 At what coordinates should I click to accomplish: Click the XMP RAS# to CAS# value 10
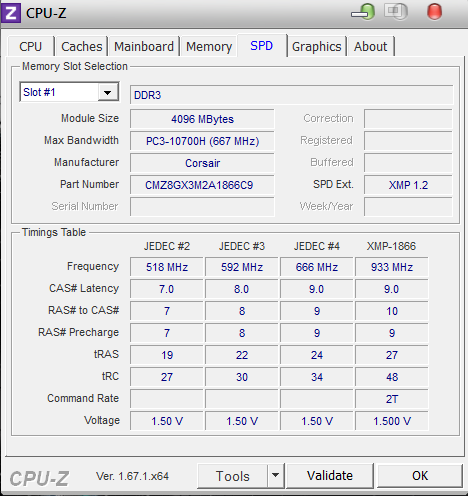(x=392, y=311)
